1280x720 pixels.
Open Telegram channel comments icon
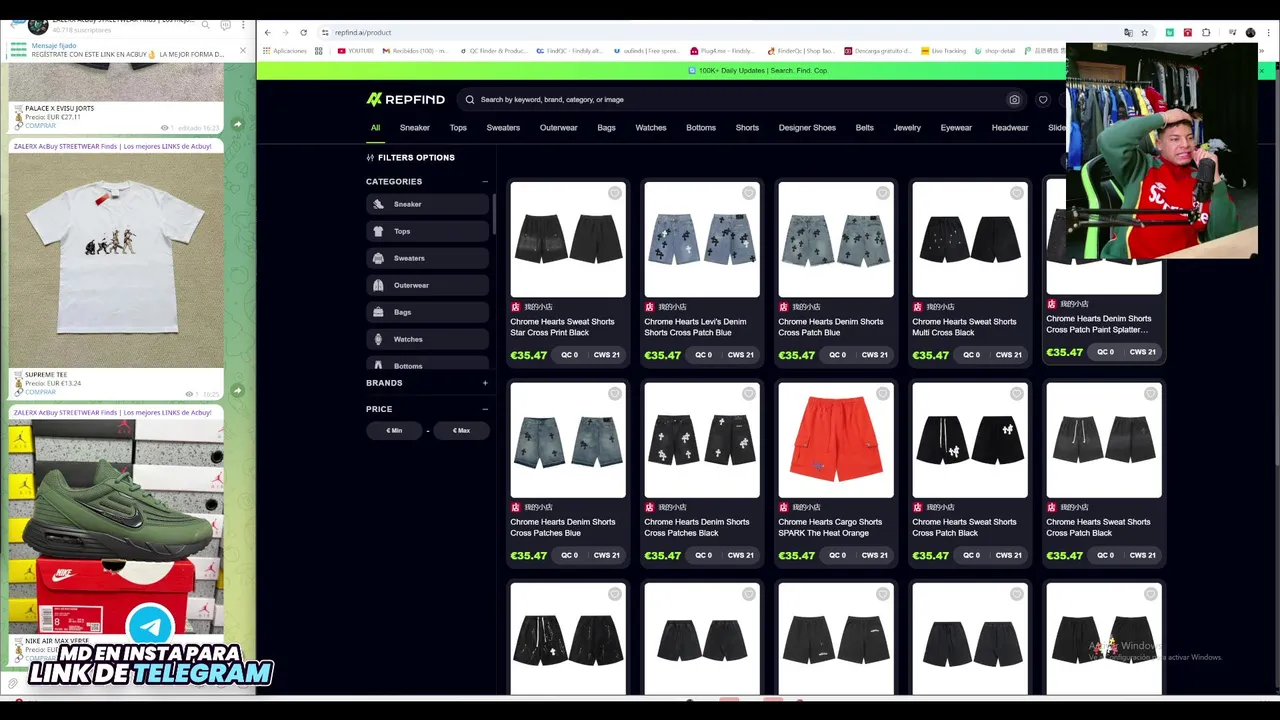225,24
